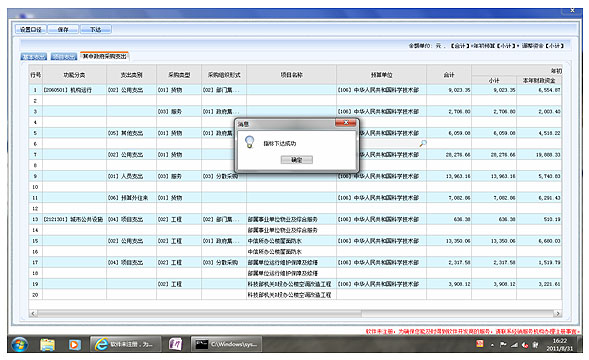Click the lightbulb info icon in the dialog
Viewport: 589px width, 360px height.
click(x=249, y=142)
